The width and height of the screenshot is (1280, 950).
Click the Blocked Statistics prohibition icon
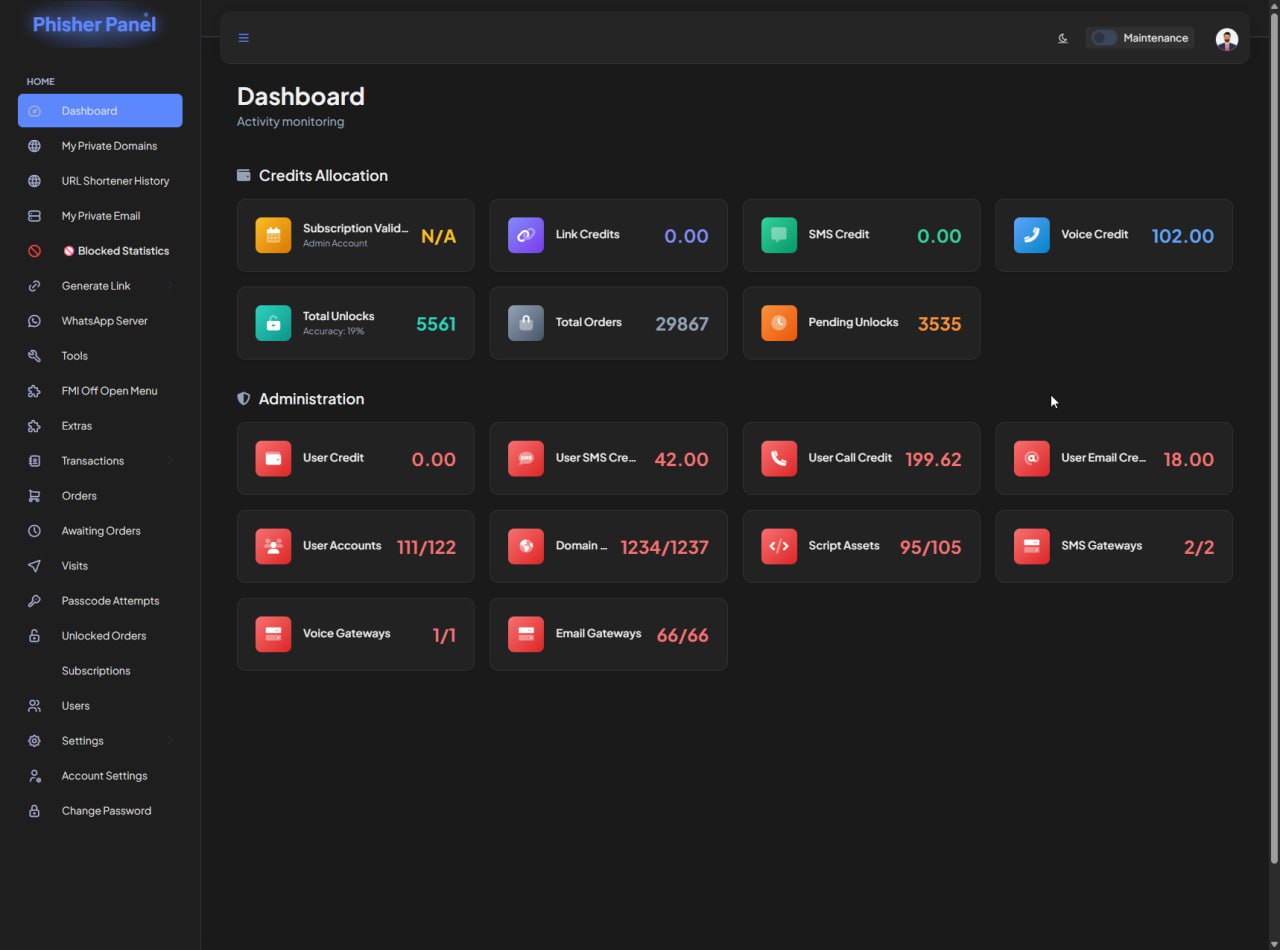(x=34, y=251)
